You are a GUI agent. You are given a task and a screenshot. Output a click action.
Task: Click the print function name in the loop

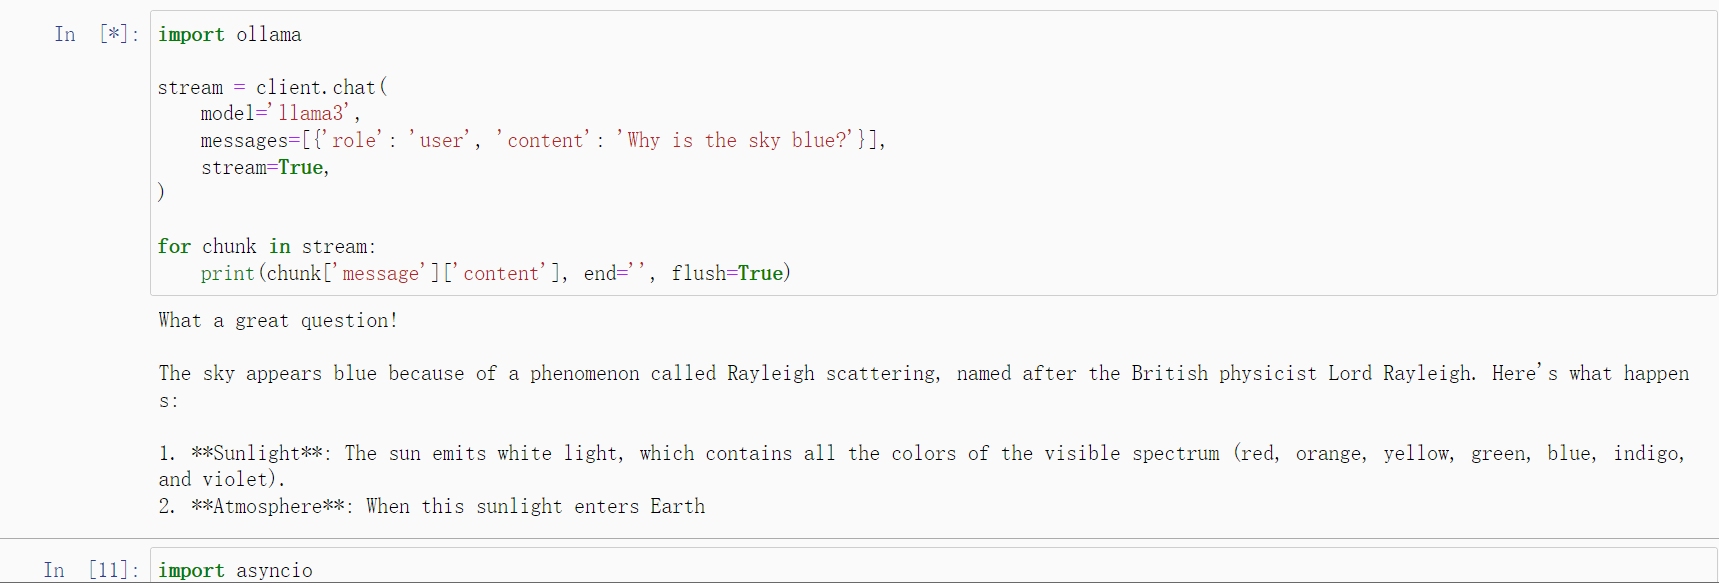pos(227,273)
